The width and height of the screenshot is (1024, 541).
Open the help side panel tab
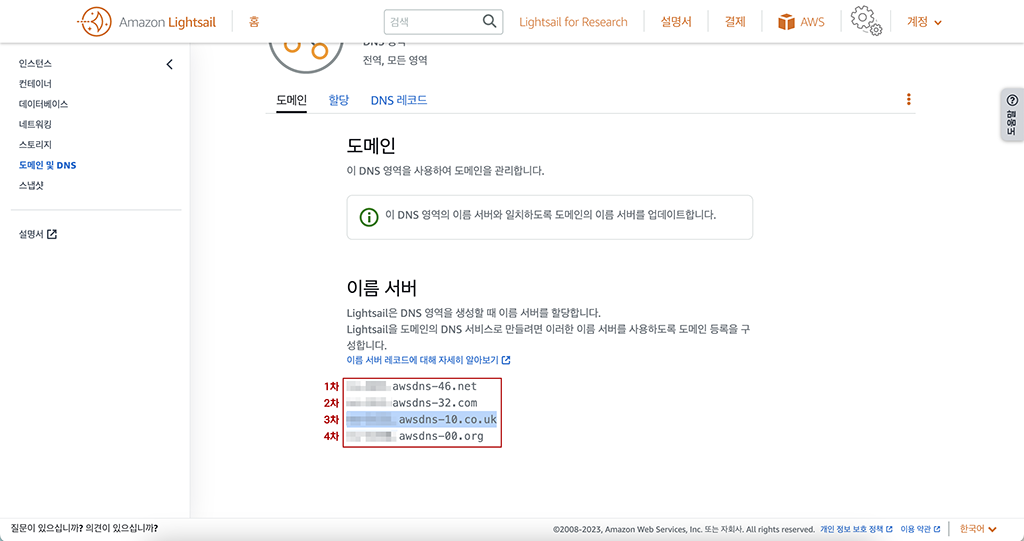coord(1012,114)
